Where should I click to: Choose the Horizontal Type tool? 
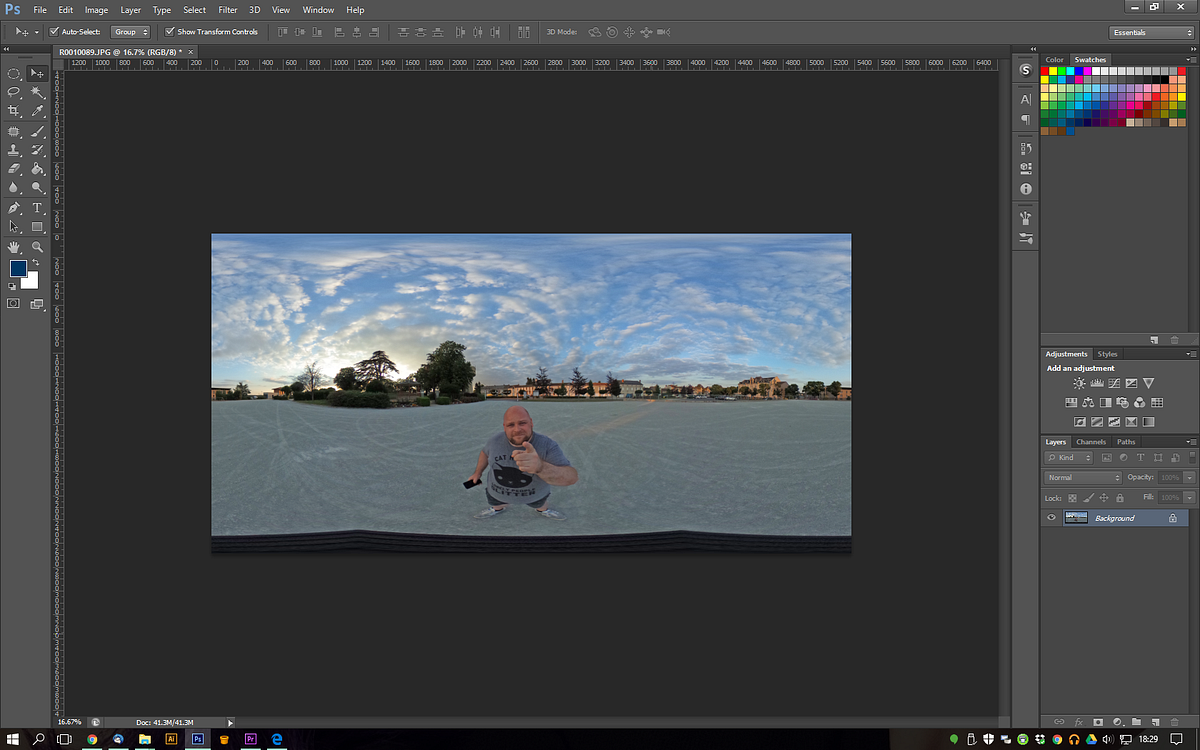tap(37, 208)
